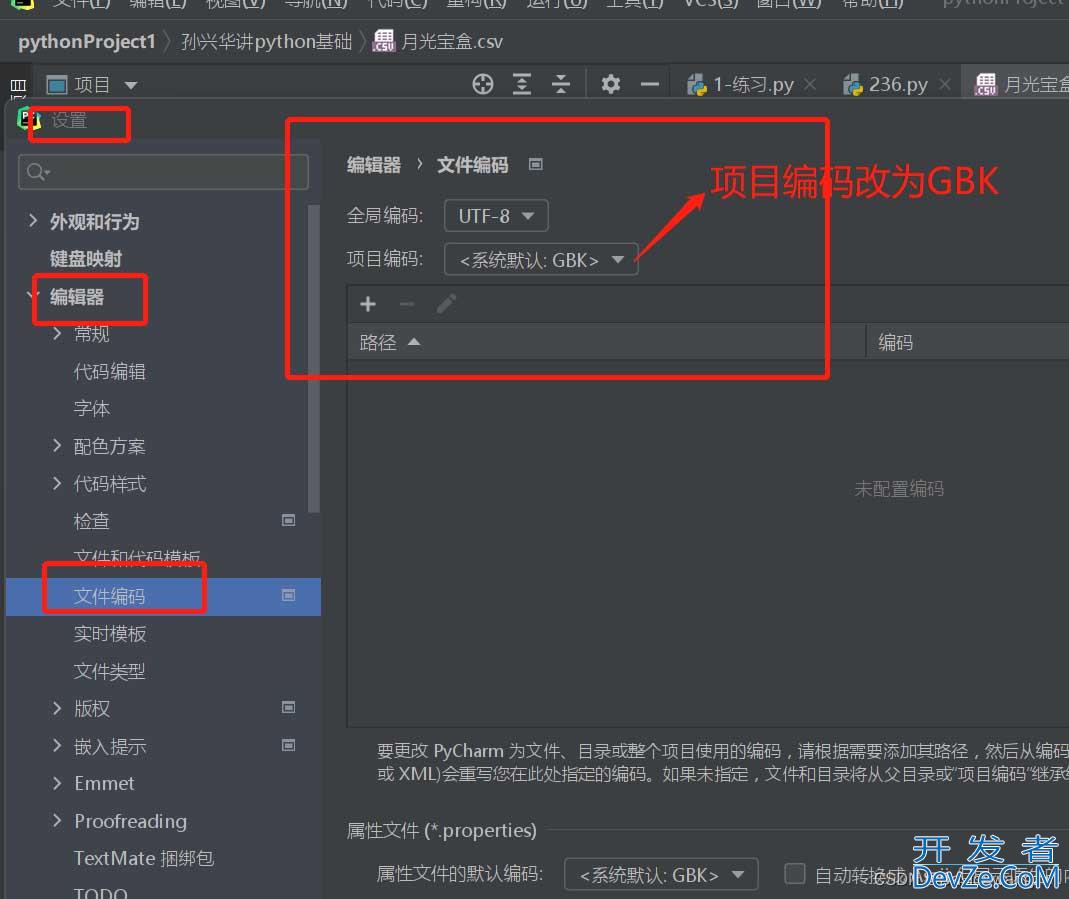Select 字体 in settings tree

tap(91, 409)
